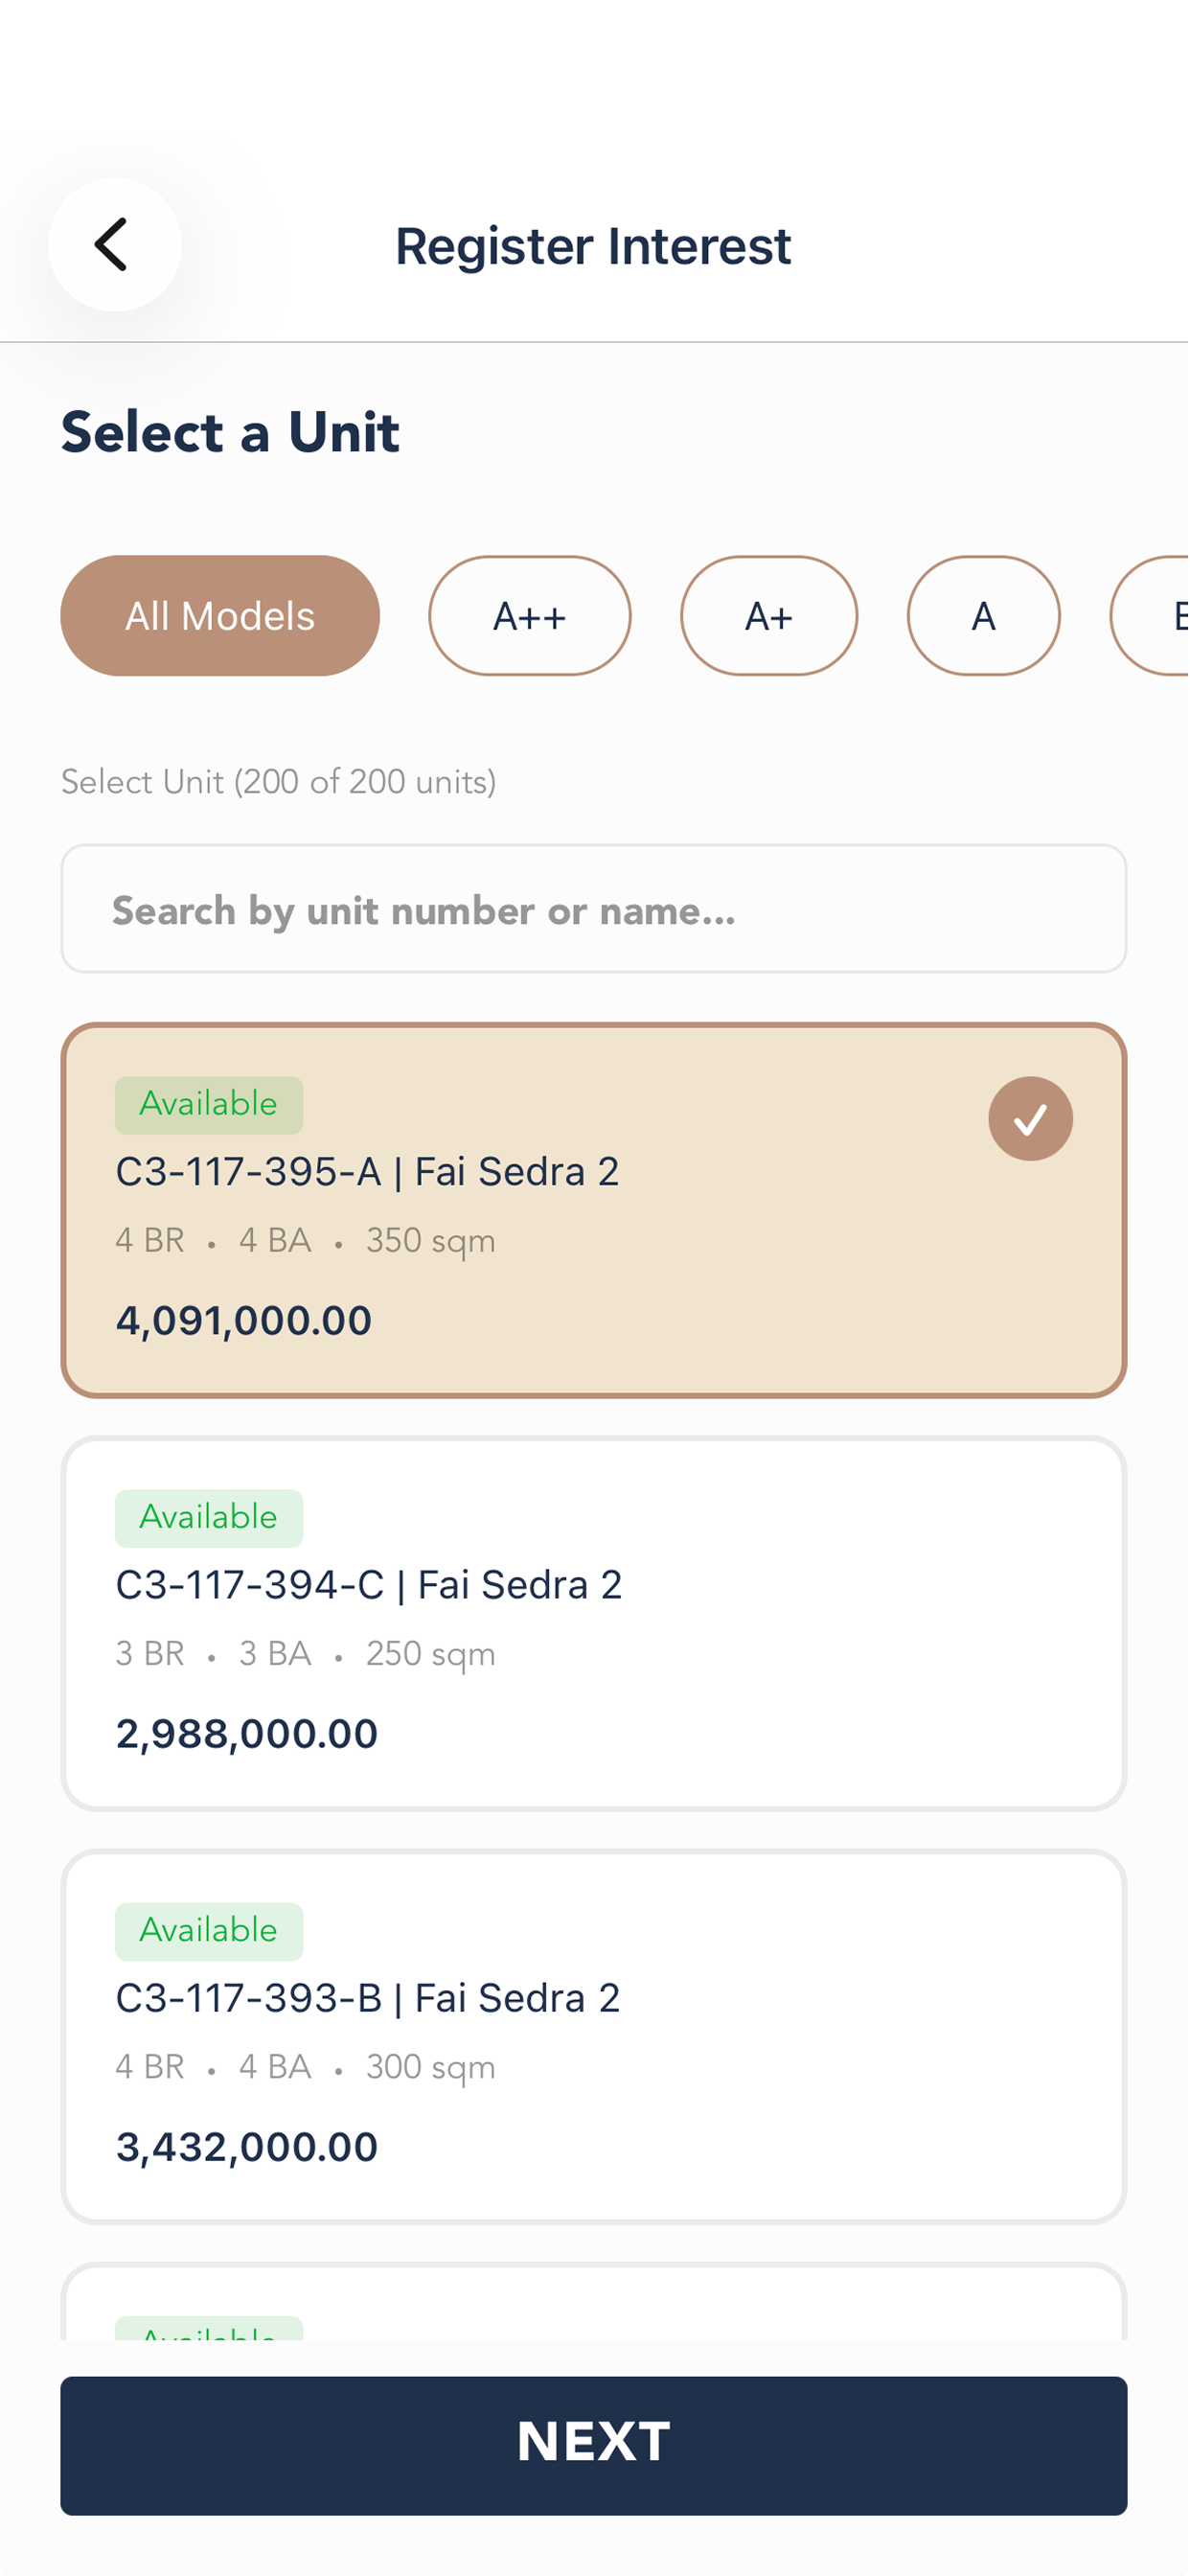The width and height of the screenshot is (1190, 2576).
Task: Select the partially visible B model chip
Action: click(x=1152, y=616)
